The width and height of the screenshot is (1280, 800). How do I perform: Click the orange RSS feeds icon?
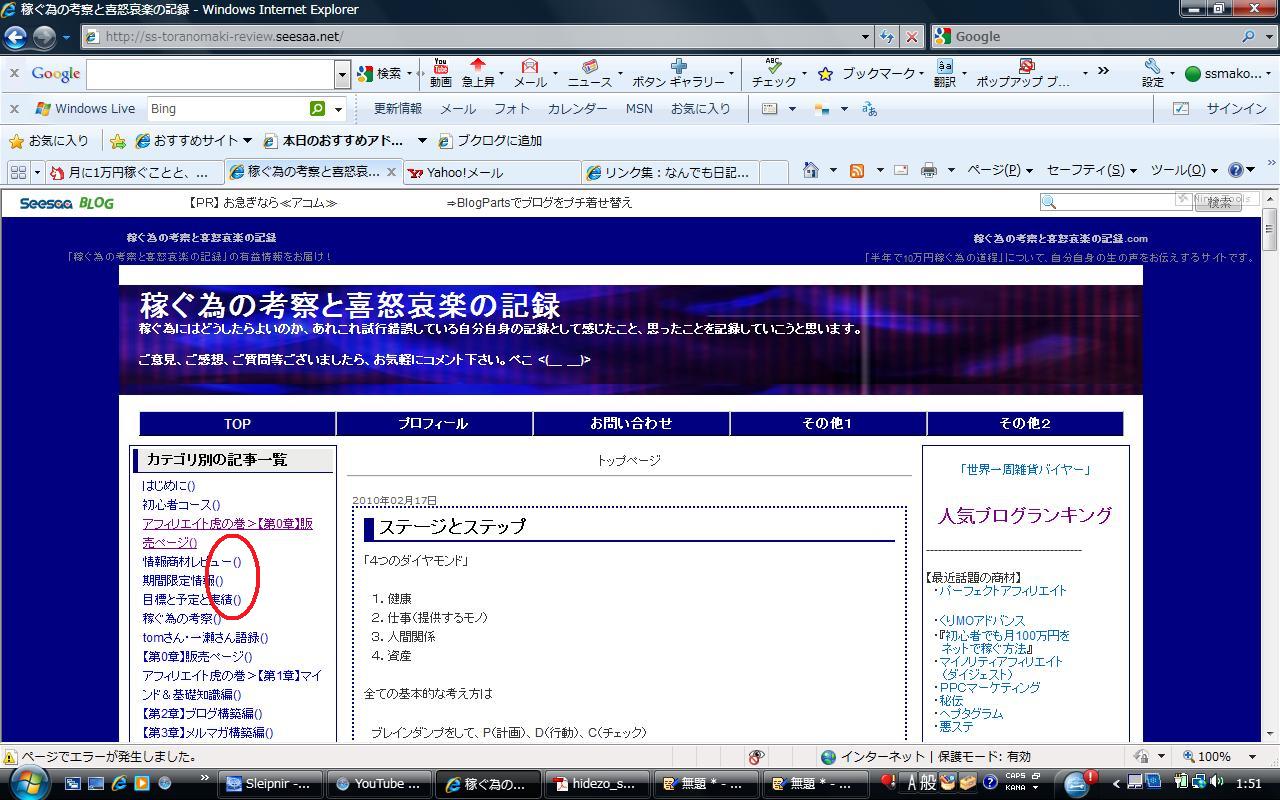[857, 171]
